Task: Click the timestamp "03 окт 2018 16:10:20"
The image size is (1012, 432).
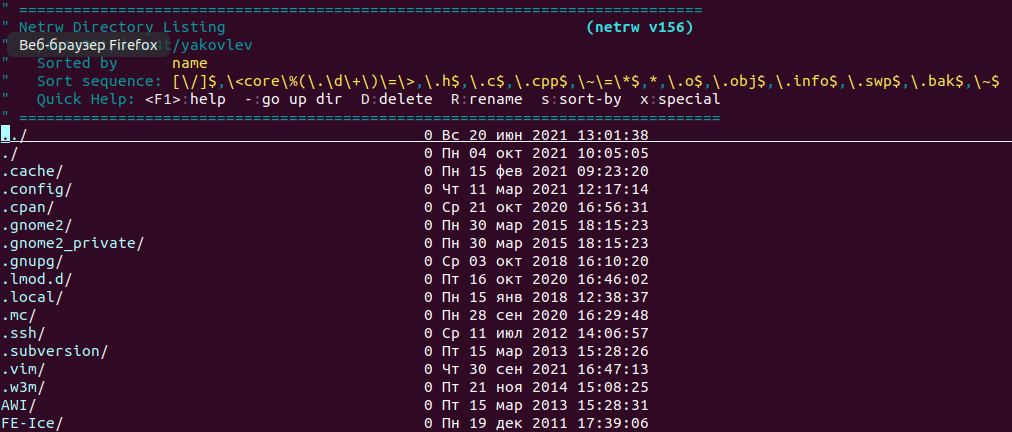Action: (x=558, y=262)
